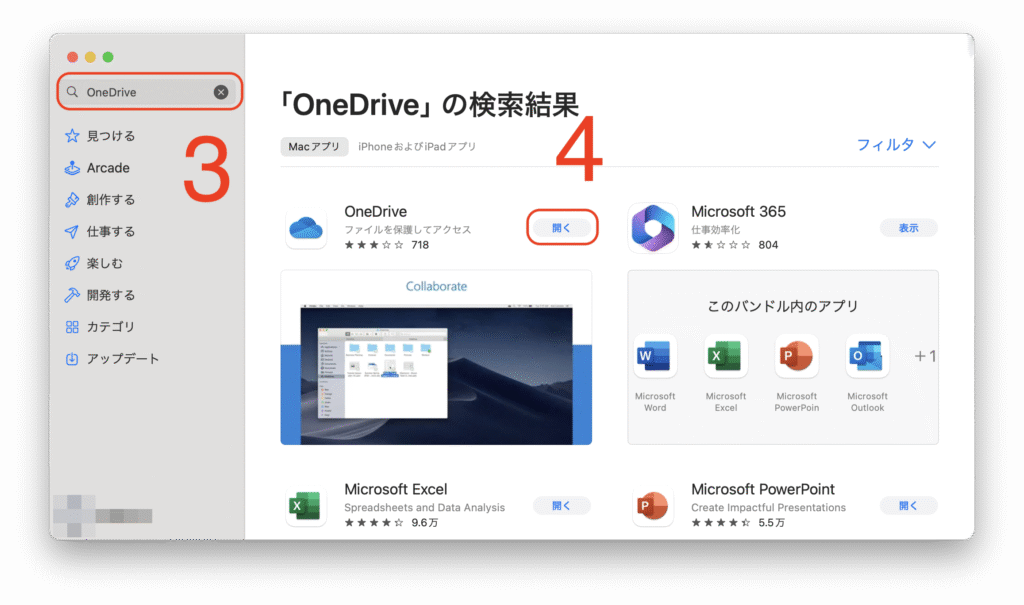Click the bundle Microsoft PowerPoint icon
The image size is (1024, 605).
tap(797, 356)
